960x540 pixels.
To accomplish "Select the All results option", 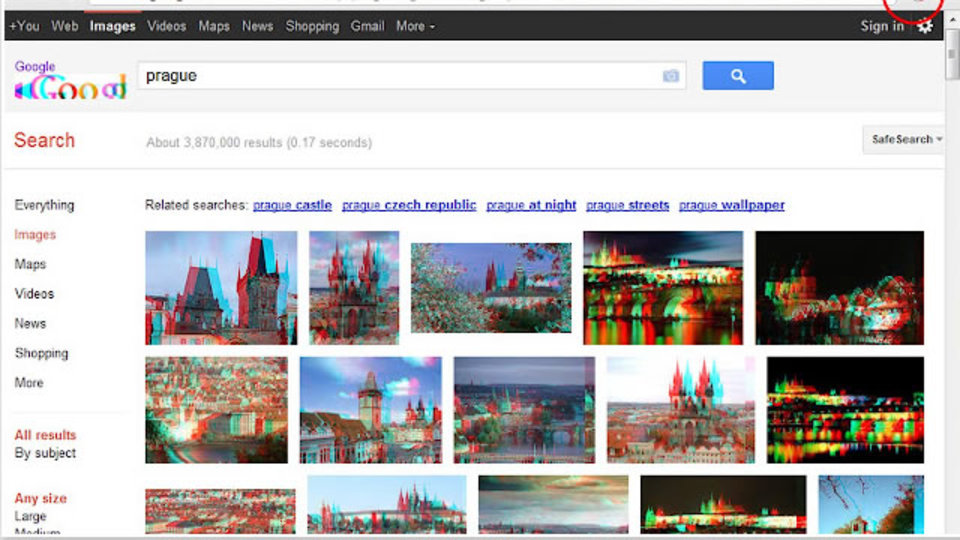I will pyautogui.click(x=45, y=435).
